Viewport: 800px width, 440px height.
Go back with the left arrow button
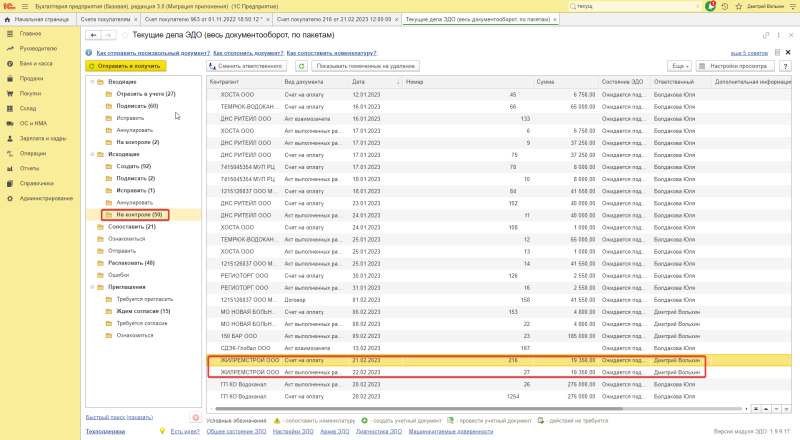point(93,35)
